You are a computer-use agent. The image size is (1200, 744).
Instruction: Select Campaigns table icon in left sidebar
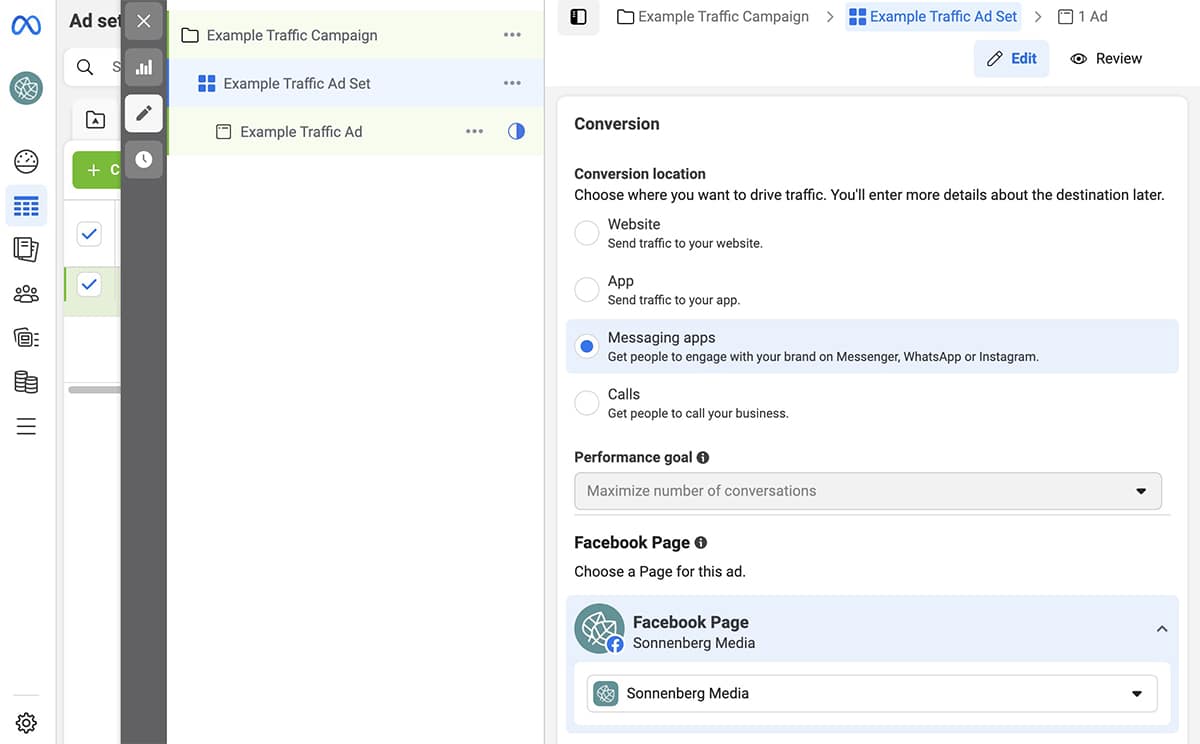coord(26,207)
